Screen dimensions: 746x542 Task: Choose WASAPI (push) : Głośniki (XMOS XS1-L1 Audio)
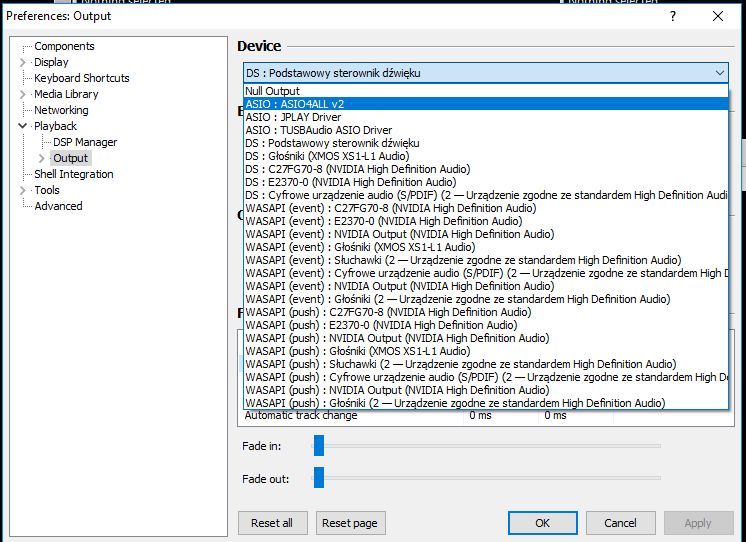[x=486, y=351]
